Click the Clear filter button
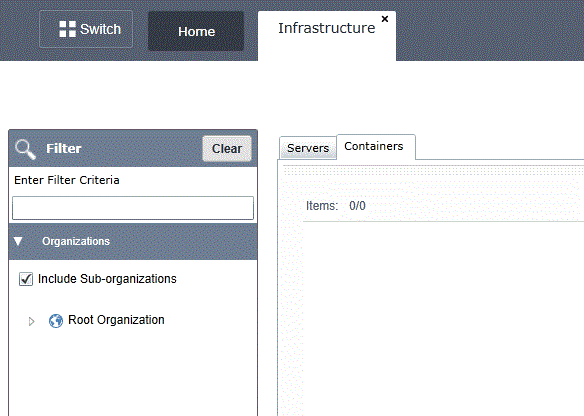The height and width of the screenshot is (416, 584). 227,149
